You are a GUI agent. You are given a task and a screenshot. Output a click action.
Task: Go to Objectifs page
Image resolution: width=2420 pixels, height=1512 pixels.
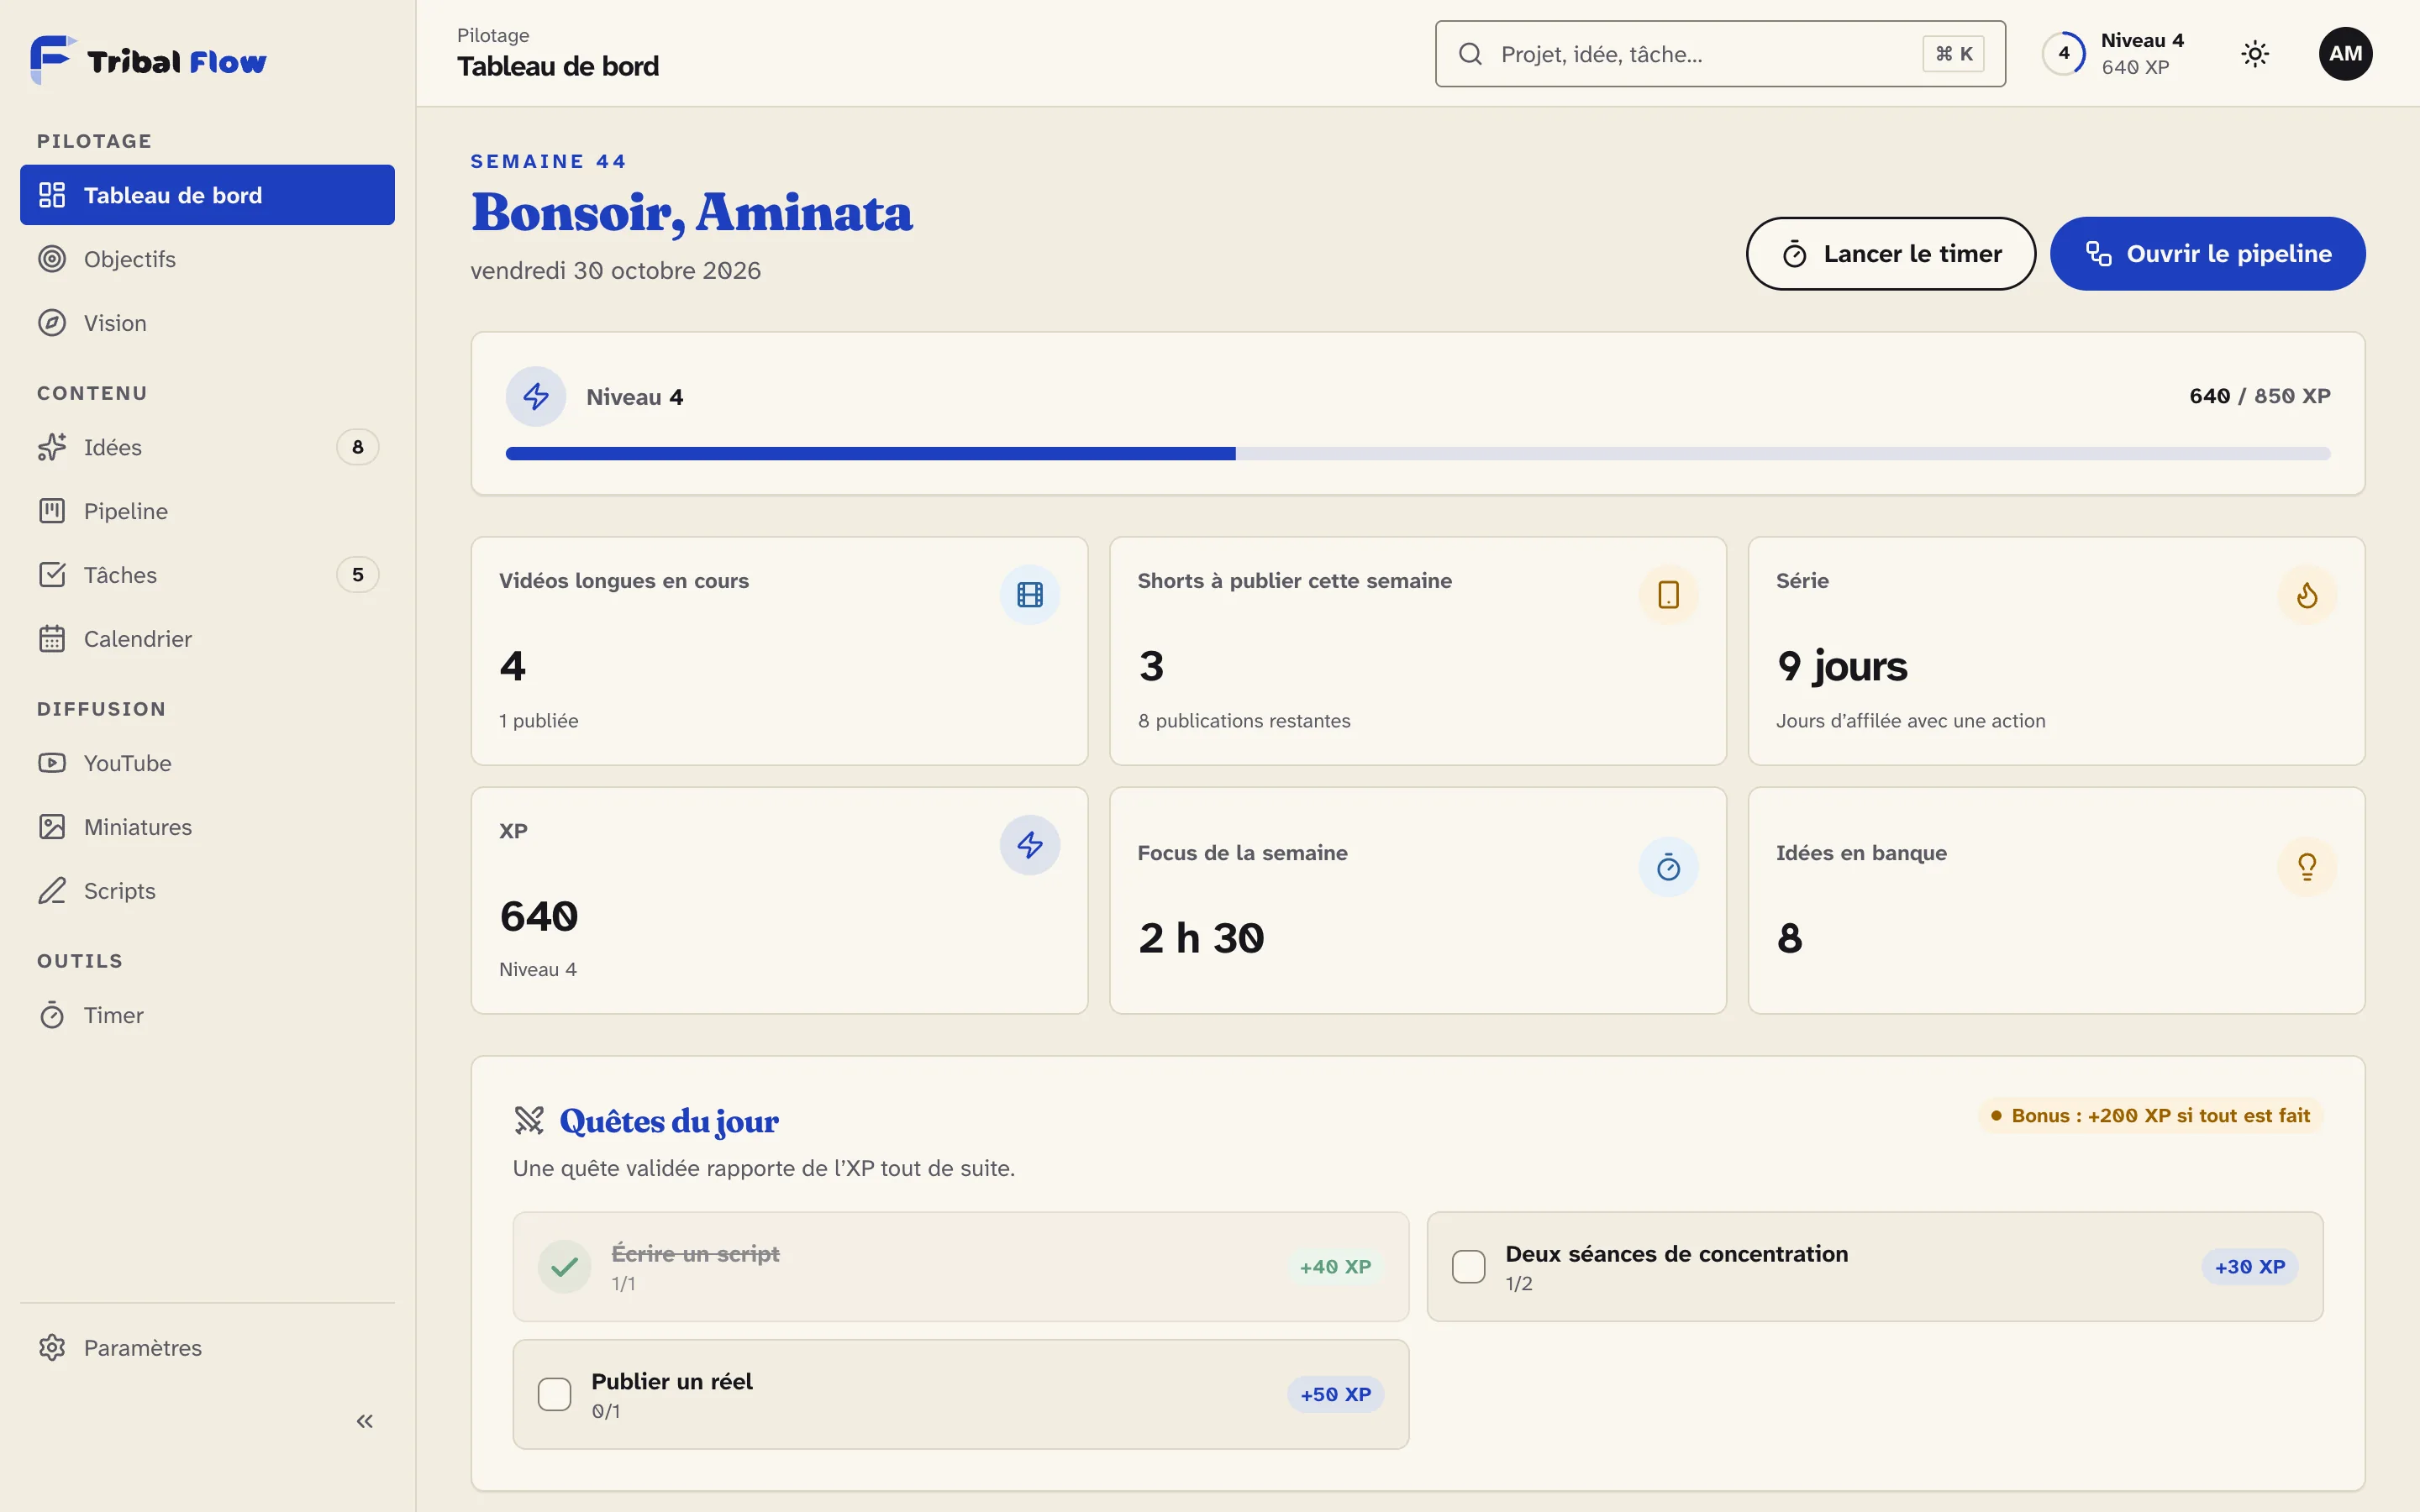[x=207, y=259]
